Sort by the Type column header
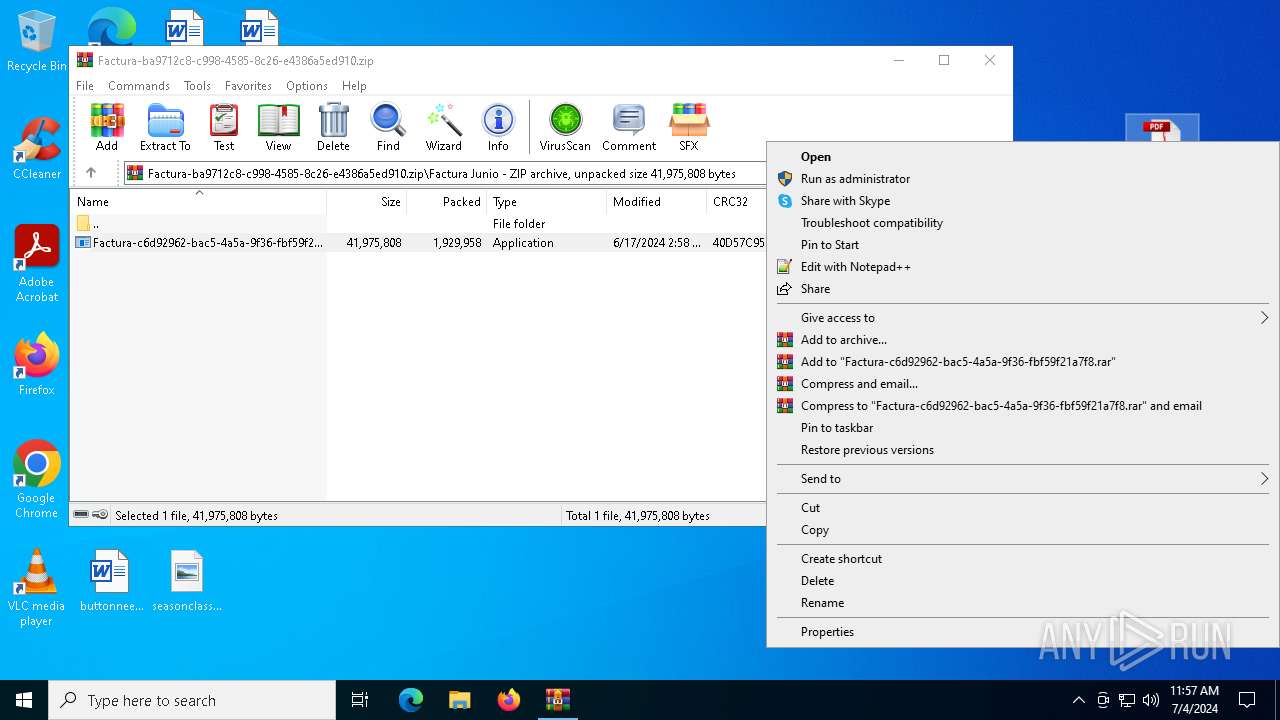1280x720 pixels. [547, 202]
